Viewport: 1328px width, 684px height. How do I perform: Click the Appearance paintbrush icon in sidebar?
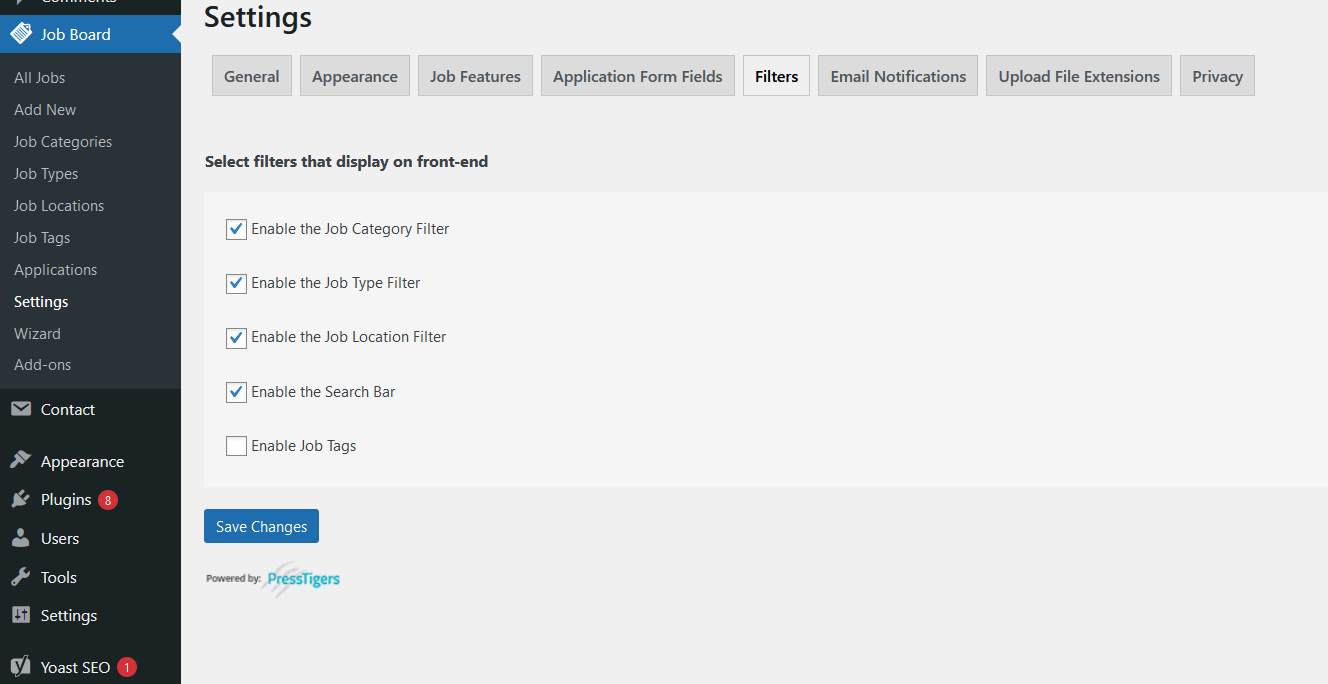coord(20,461)
